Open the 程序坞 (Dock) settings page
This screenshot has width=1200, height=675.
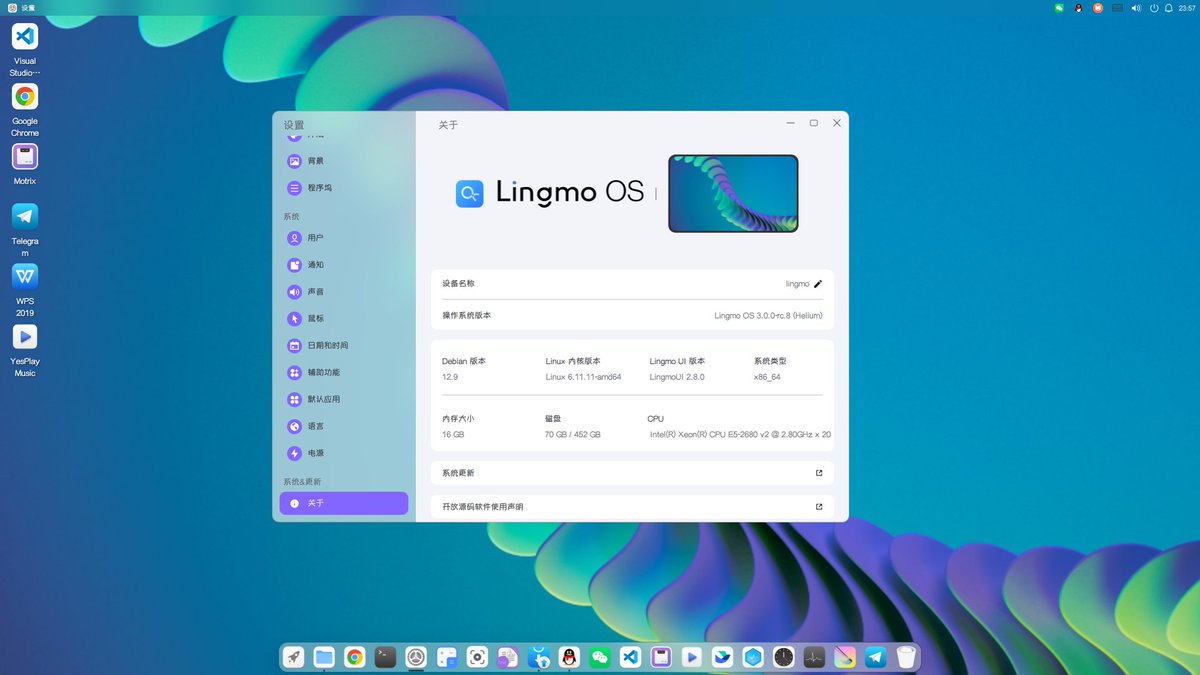coord(344,188)
